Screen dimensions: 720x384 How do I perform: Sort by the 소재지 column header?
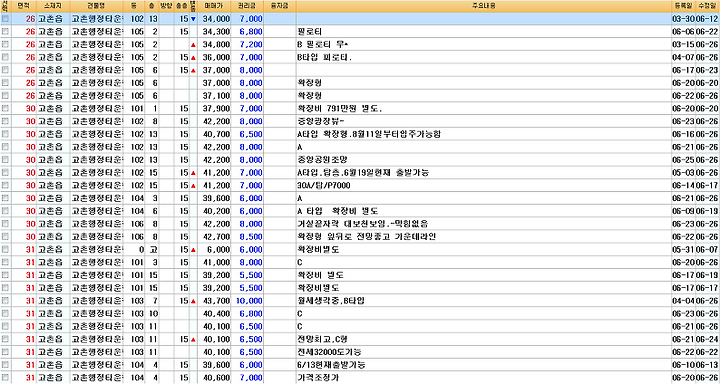click(x=53, y=6)
